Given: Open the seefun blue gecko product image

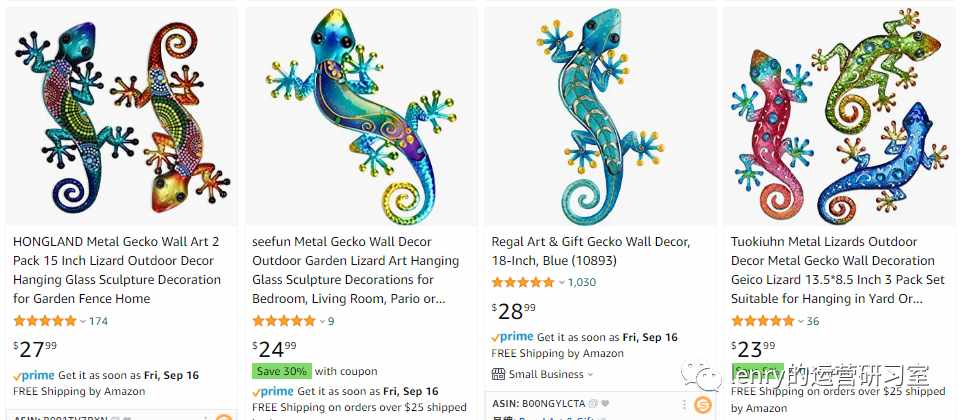Looking at the screenshot, I should click(361, 116).
